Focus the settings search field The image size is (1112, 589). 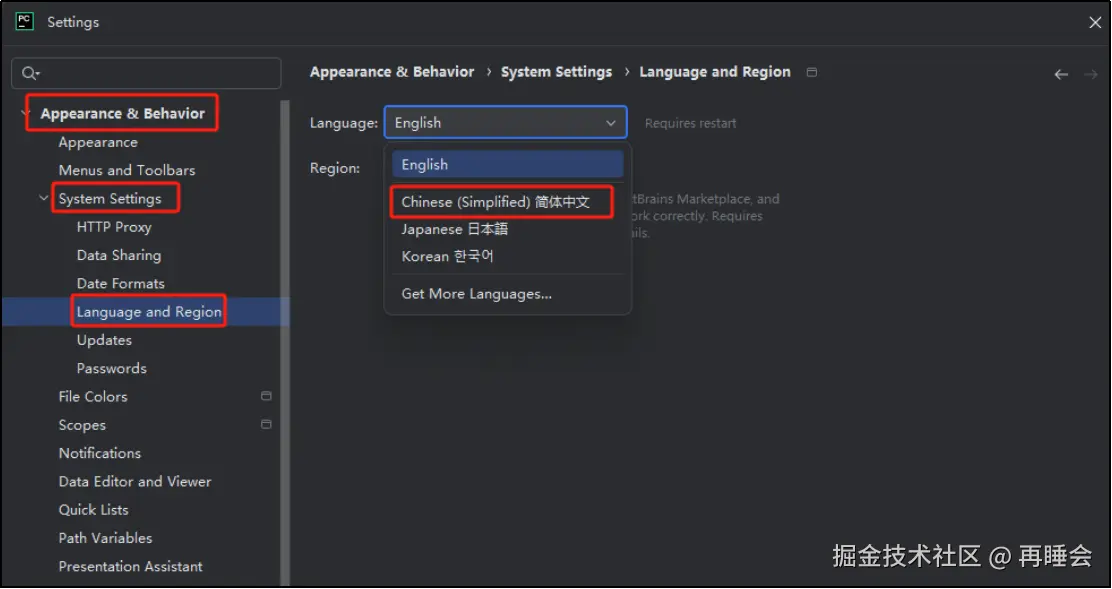pos(146,73)
